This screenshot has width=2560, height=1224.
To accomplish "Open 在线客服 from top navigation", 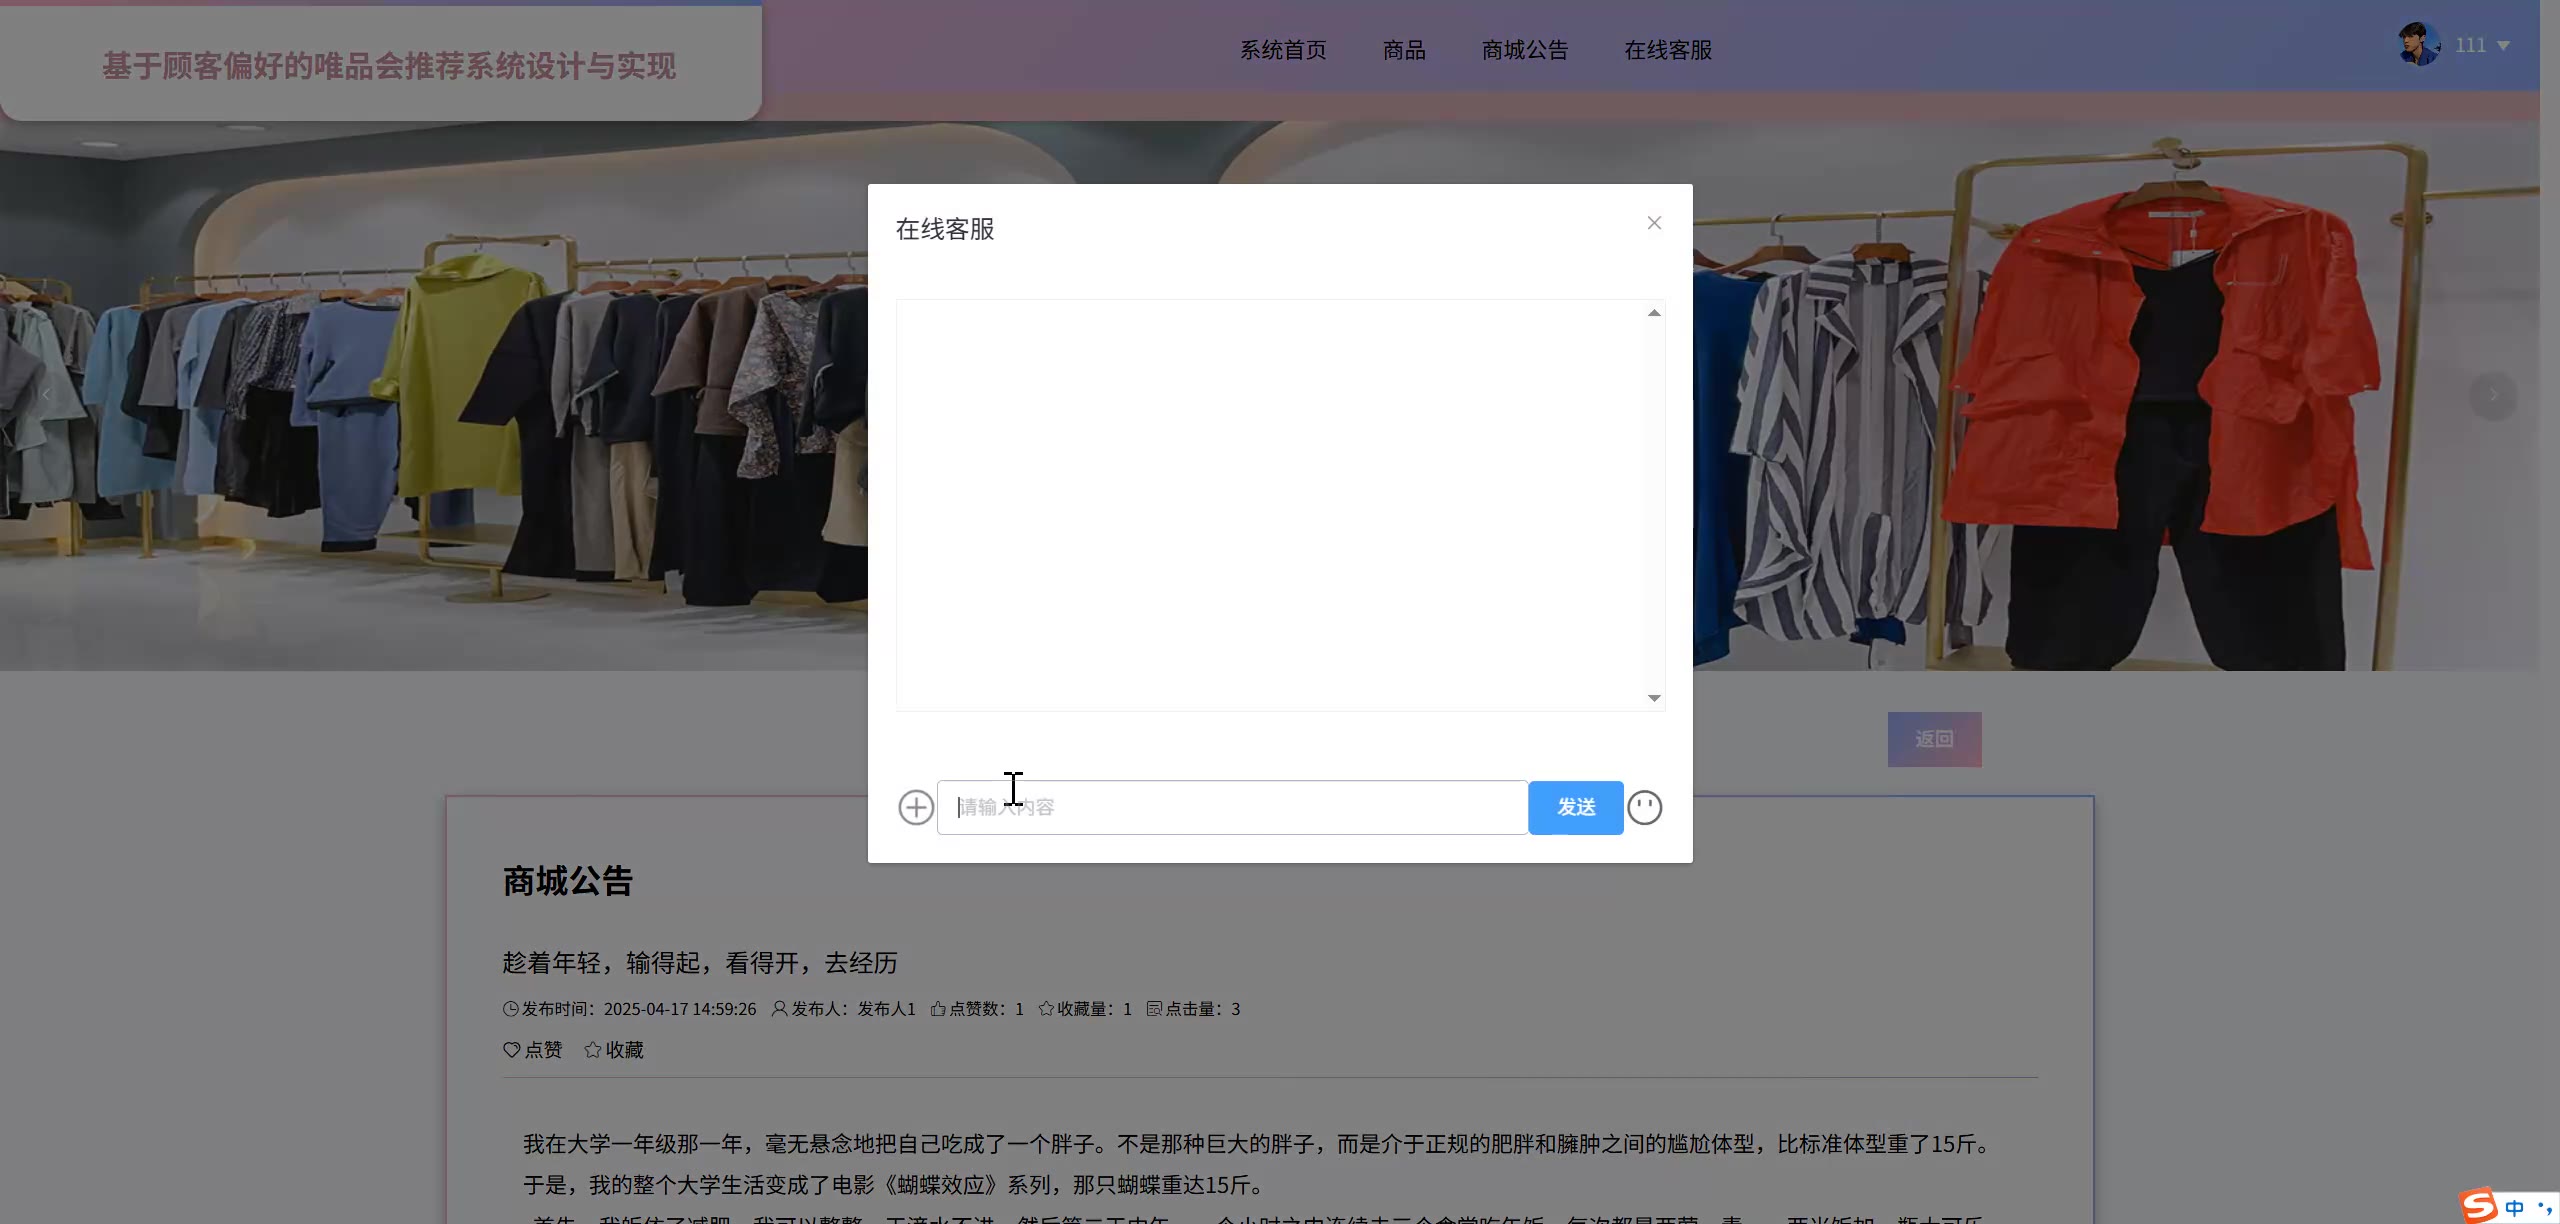I will tap(1668, 50).
